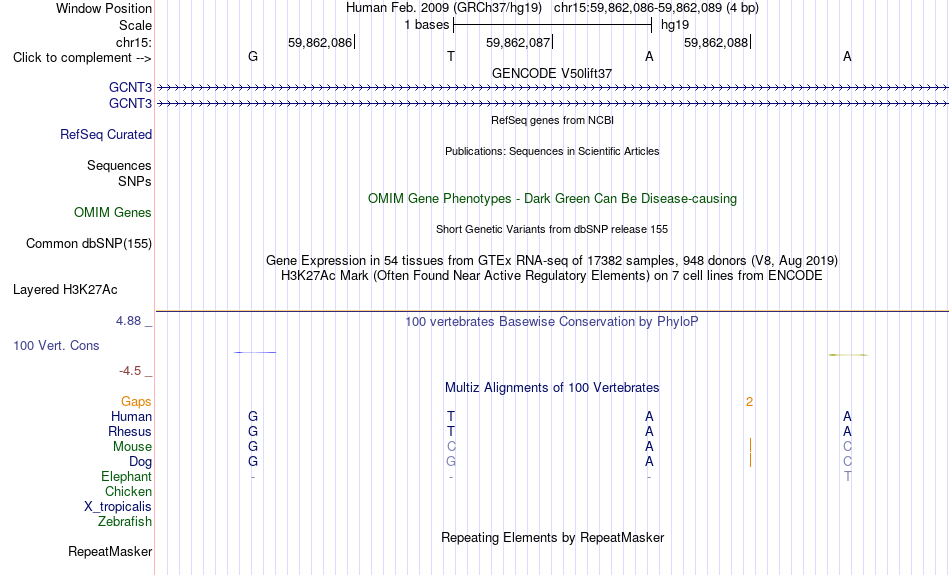The height and width of the screenshot is (575, 950).
Task: Click the H3K27Ac Mark track title
Action: (x=552, y=276)
